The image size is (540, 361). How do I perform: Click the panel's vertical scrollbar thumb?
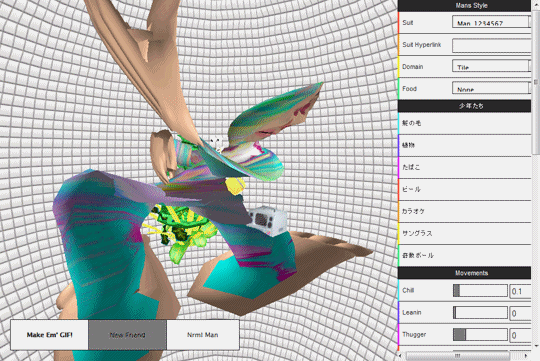[x=536, y=82]
